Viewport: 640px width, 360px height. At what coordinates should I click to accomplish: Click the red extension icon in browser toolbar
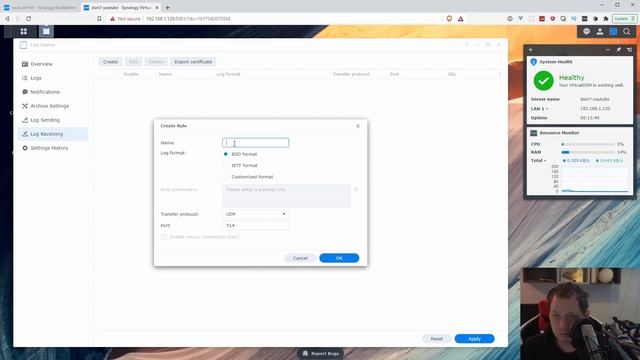coord(542,19)
